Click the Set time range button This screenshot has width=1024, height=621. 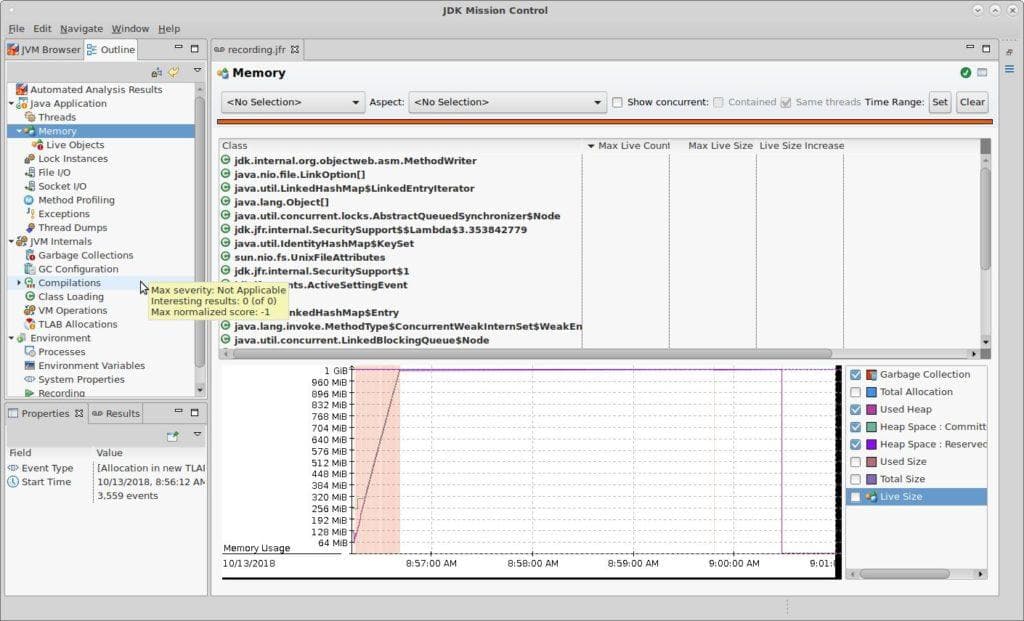(940, 102)
